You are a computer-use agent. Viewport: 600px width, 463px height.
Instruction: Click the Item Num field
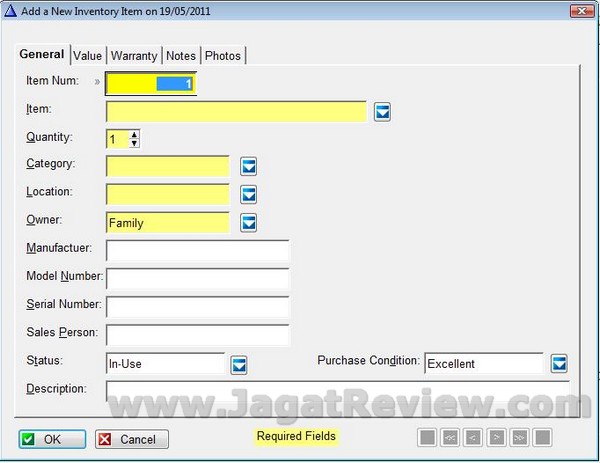click(x=151, y=84)
